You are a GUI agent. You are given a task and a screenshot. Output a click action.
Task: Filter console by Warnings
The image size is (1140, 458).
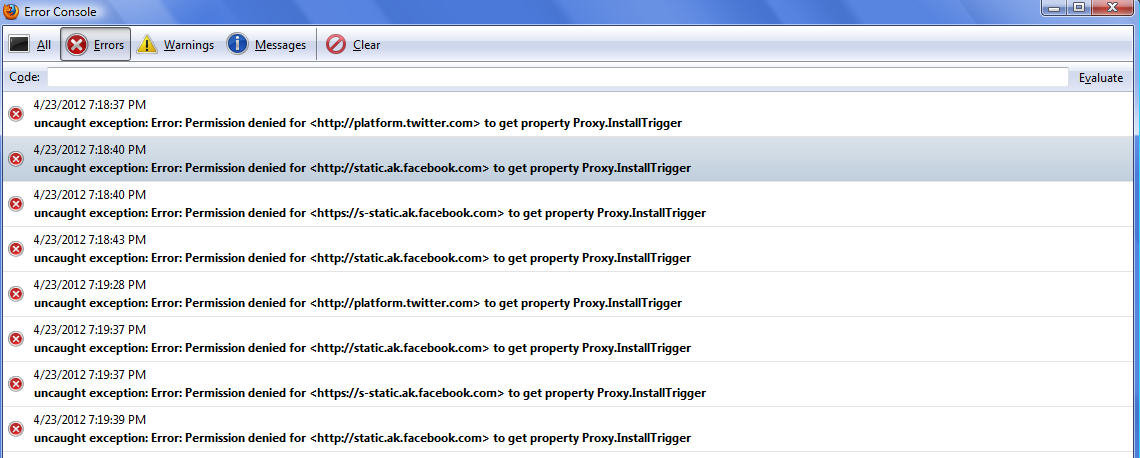175,44
